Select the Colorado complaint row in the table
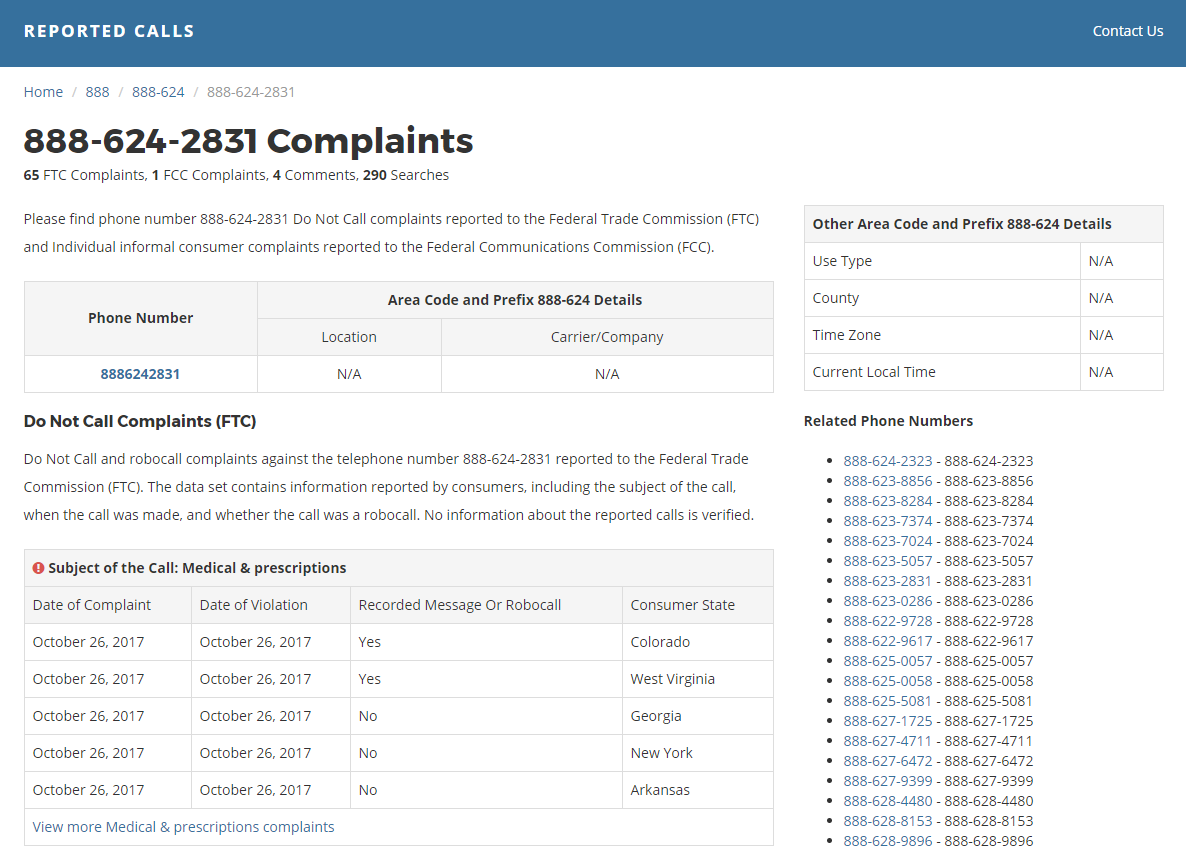1186x858 pixels. click(x=400, y=641)
